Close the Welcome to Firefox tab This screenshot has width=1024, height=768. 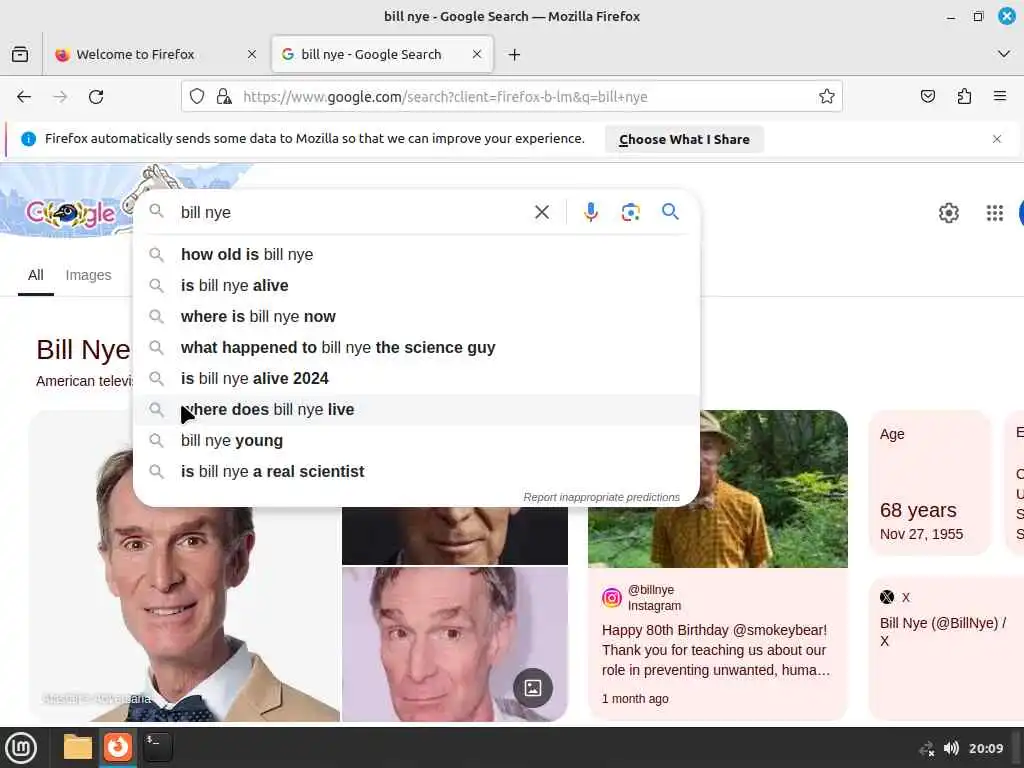tap(252, 54)
